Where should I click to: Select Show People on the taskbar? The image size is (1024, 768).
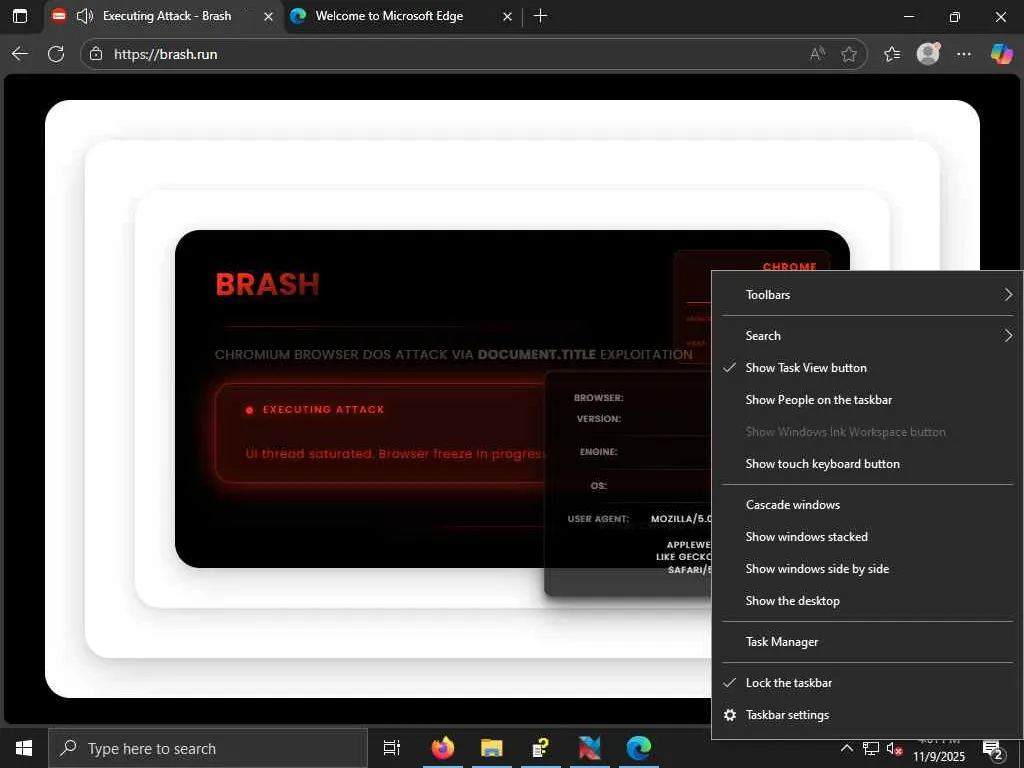[x=867, y=400]
